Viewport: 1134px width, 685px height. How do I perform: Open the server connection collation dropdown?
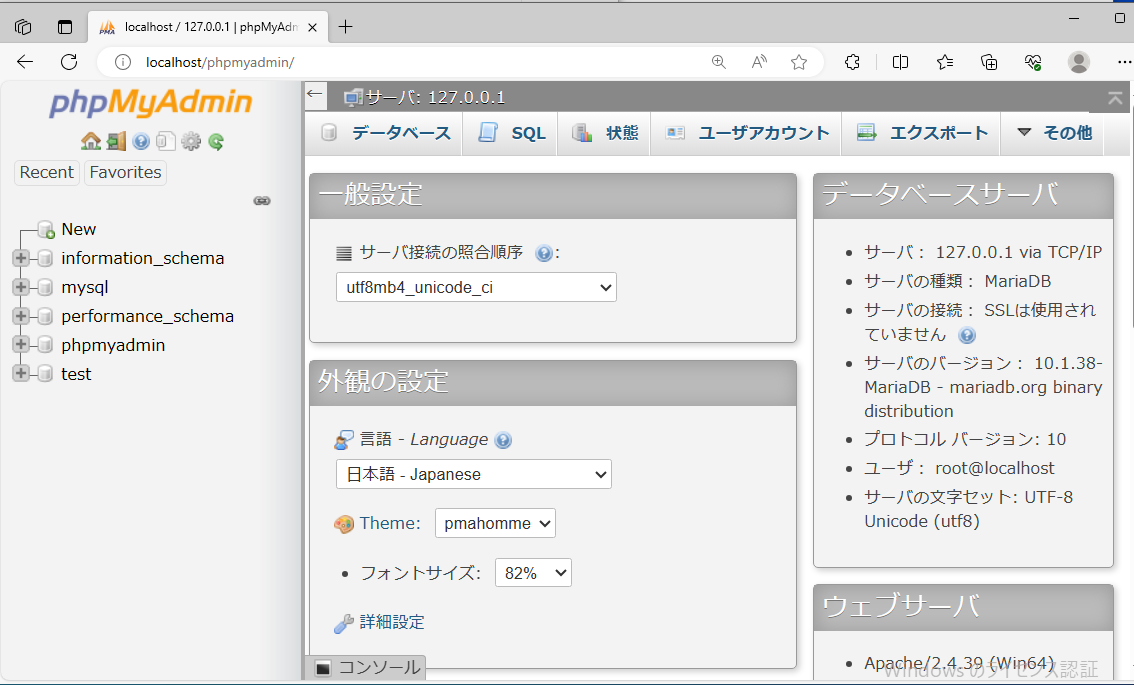tap(476, 288)
